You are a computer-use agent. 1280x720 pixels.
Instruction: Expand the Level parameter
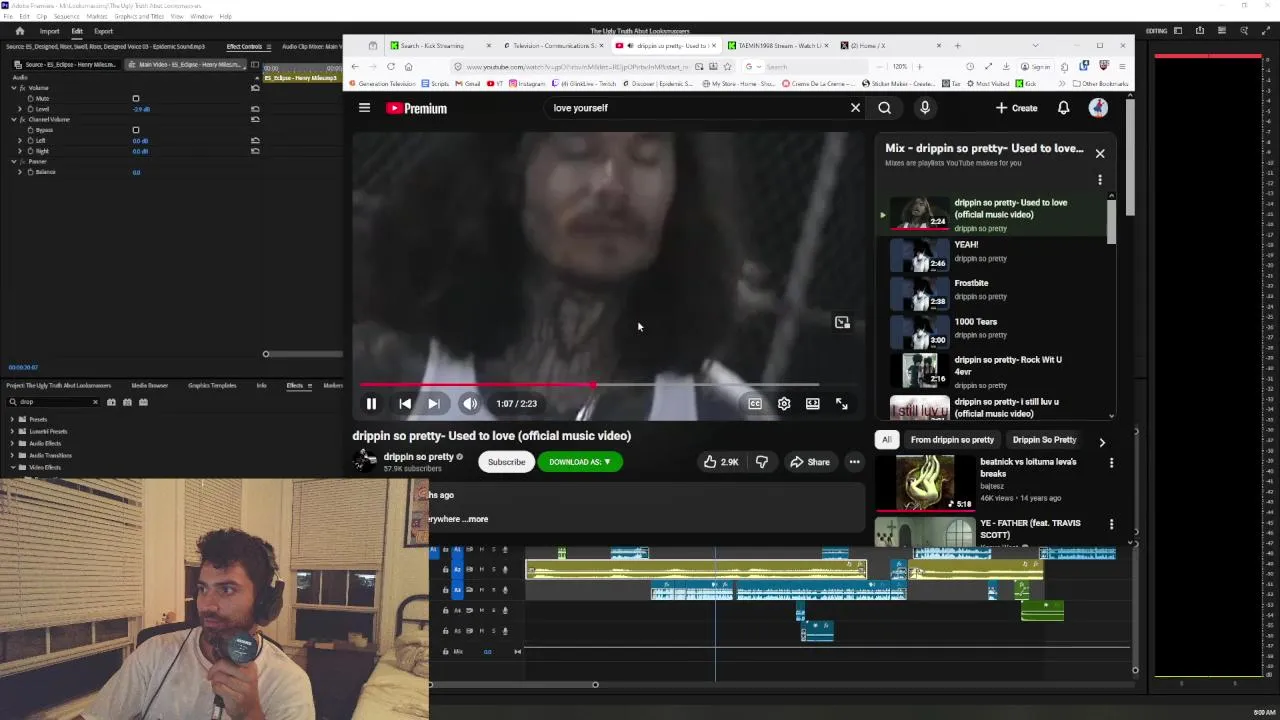coord(20,109)
